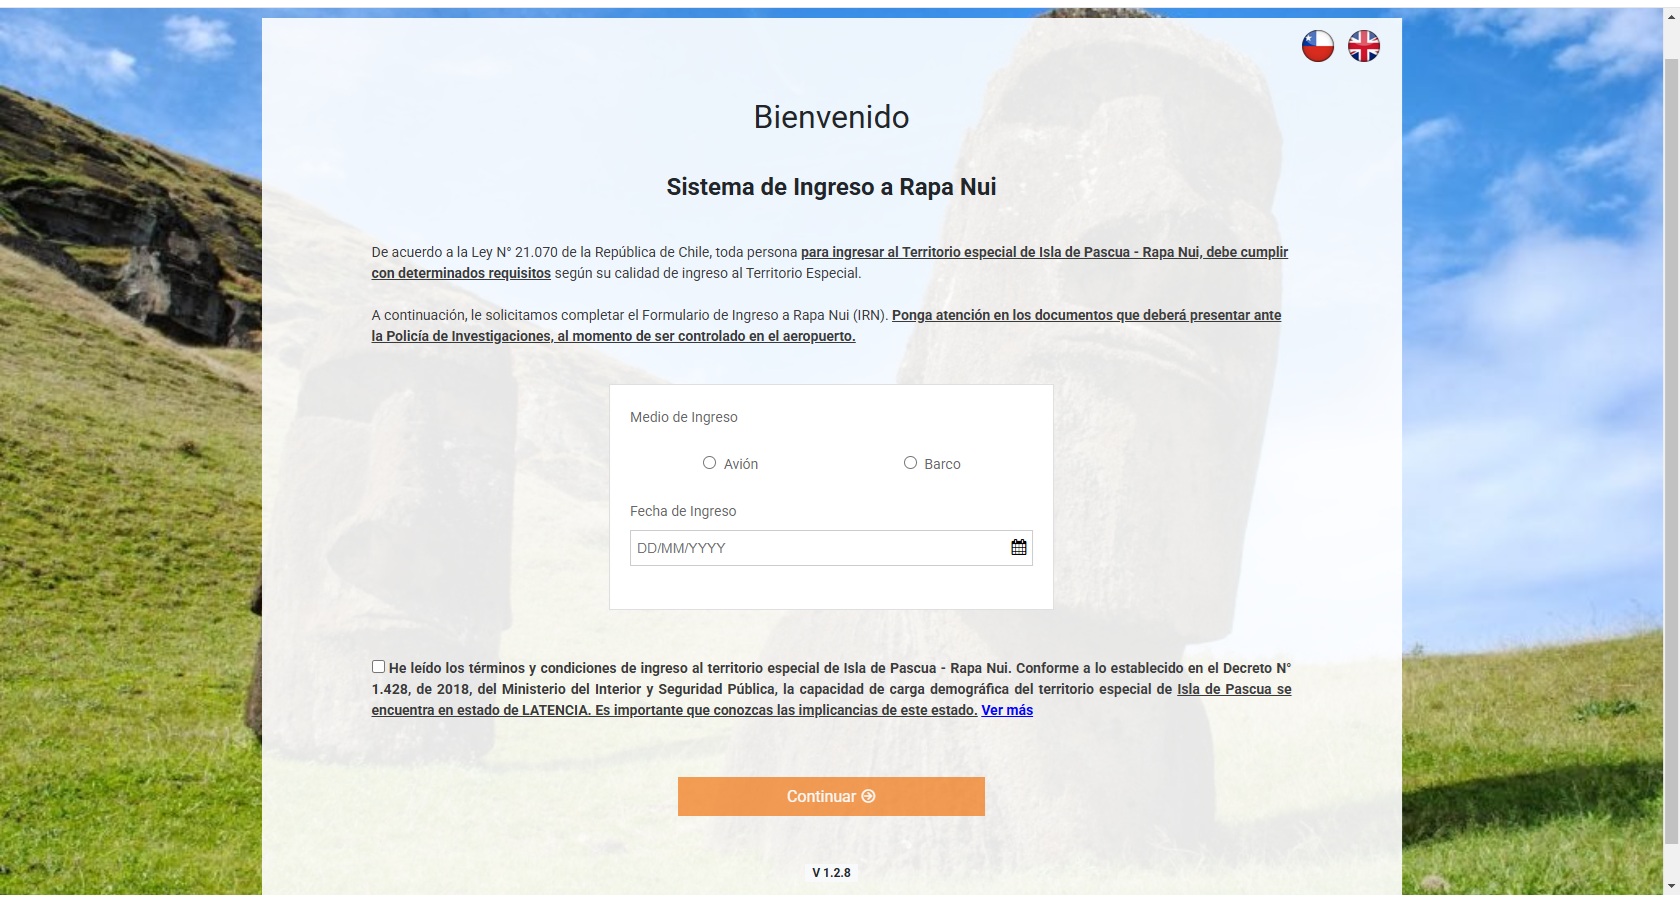The width and height of the screenshot is (1680, 904).
Task: Check the terms and conditions checkbox
Action: tap(378, 667)
